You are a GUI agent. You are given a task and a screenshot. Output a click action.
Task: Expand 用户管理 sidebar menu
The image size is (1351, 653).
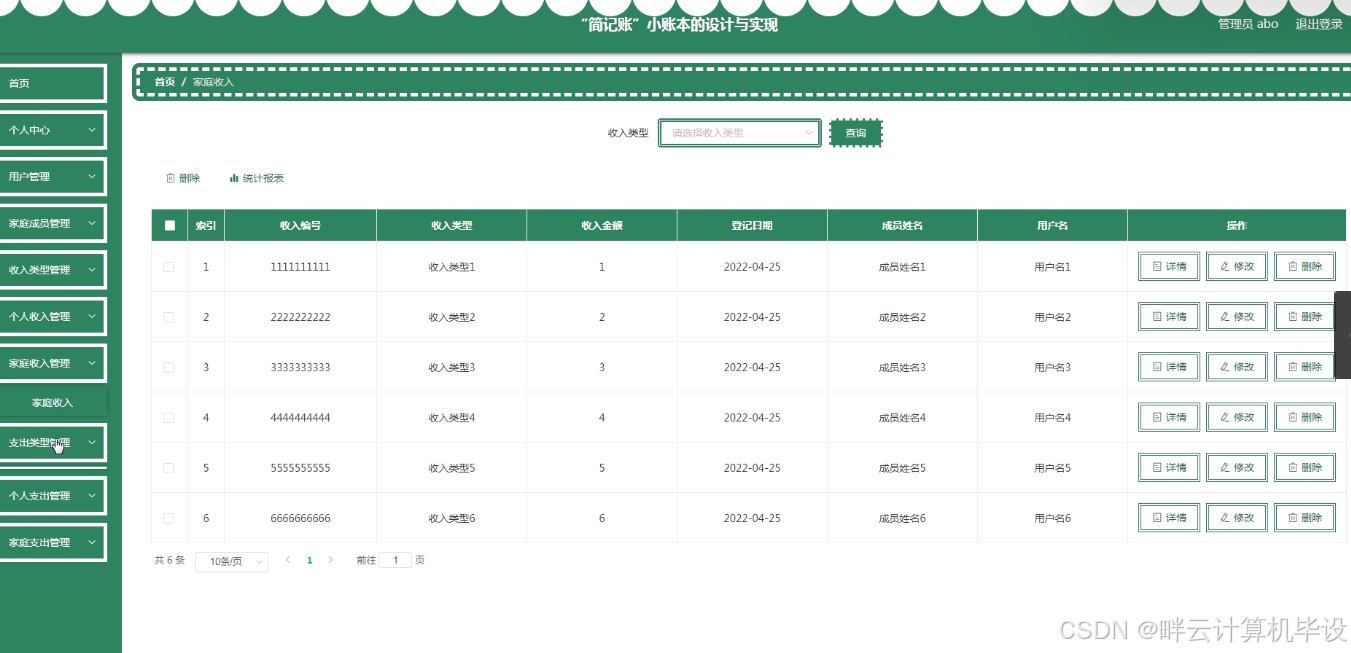[53, 177]
